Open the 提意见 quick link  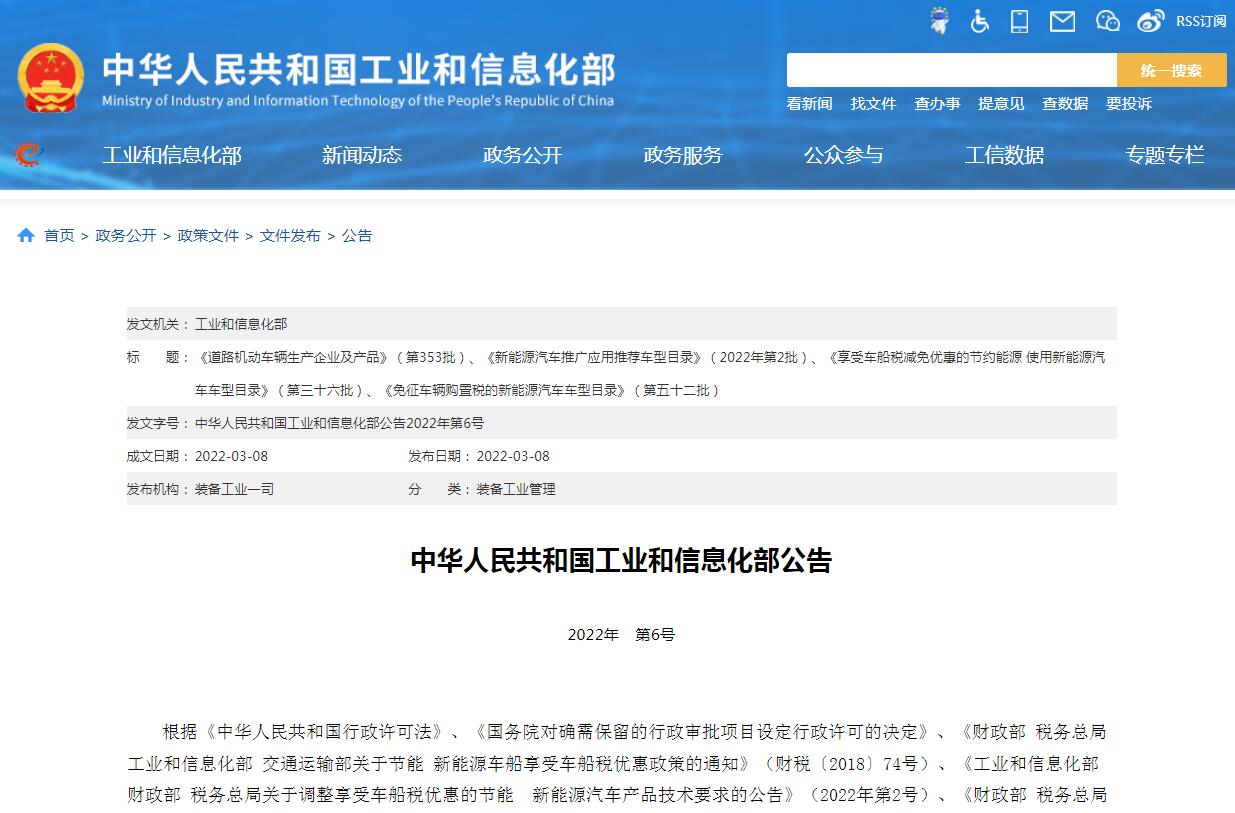[1001, 103]
